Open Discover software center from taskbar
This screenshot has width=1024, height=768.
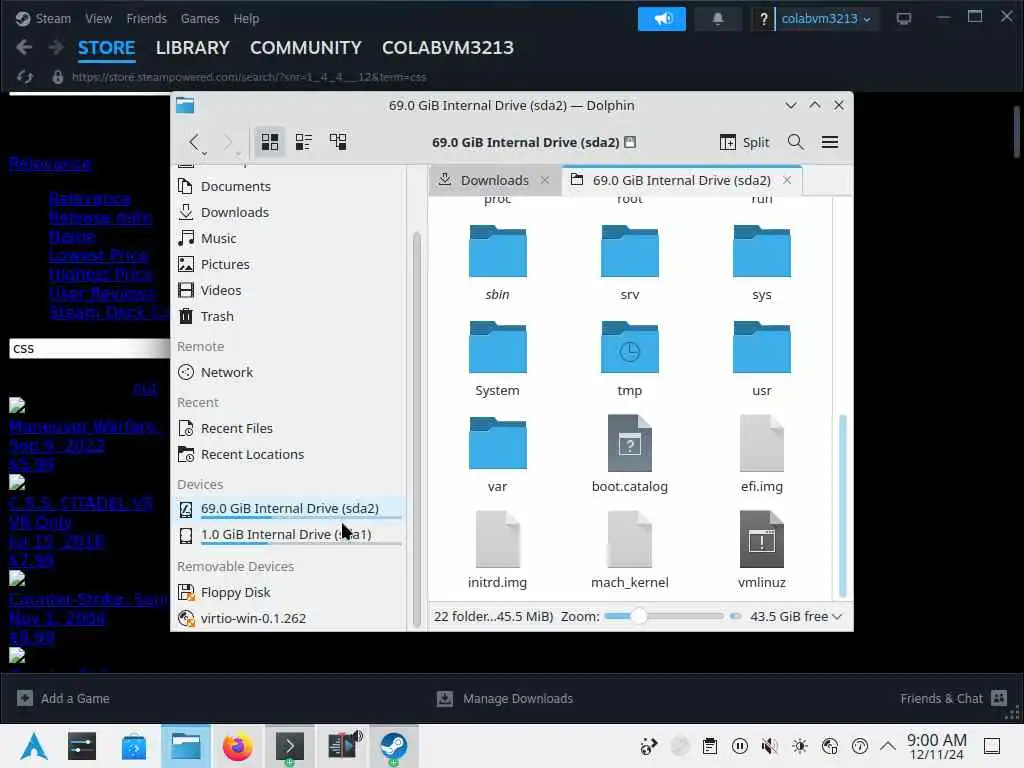pyautogui.click(x=134, y=746)
